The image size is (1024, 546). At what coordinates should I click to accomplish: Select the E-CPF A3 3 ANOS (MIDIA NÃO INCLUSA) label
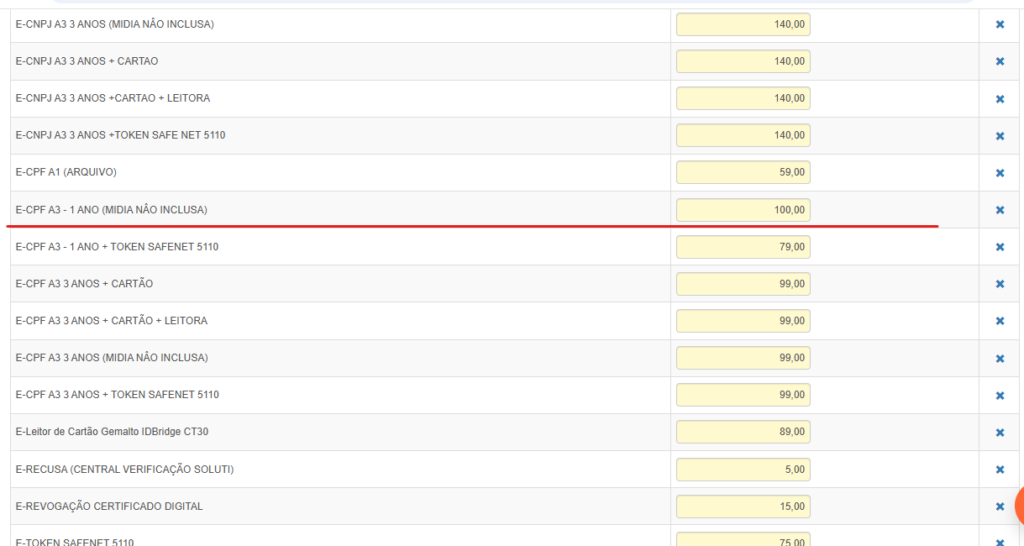click(112, 358)
